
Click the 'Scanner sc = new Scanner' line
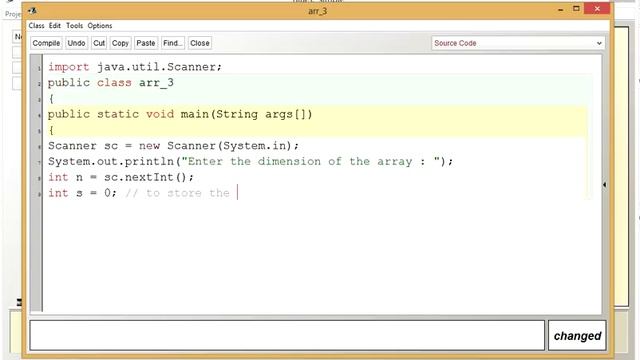click(173, 146)
